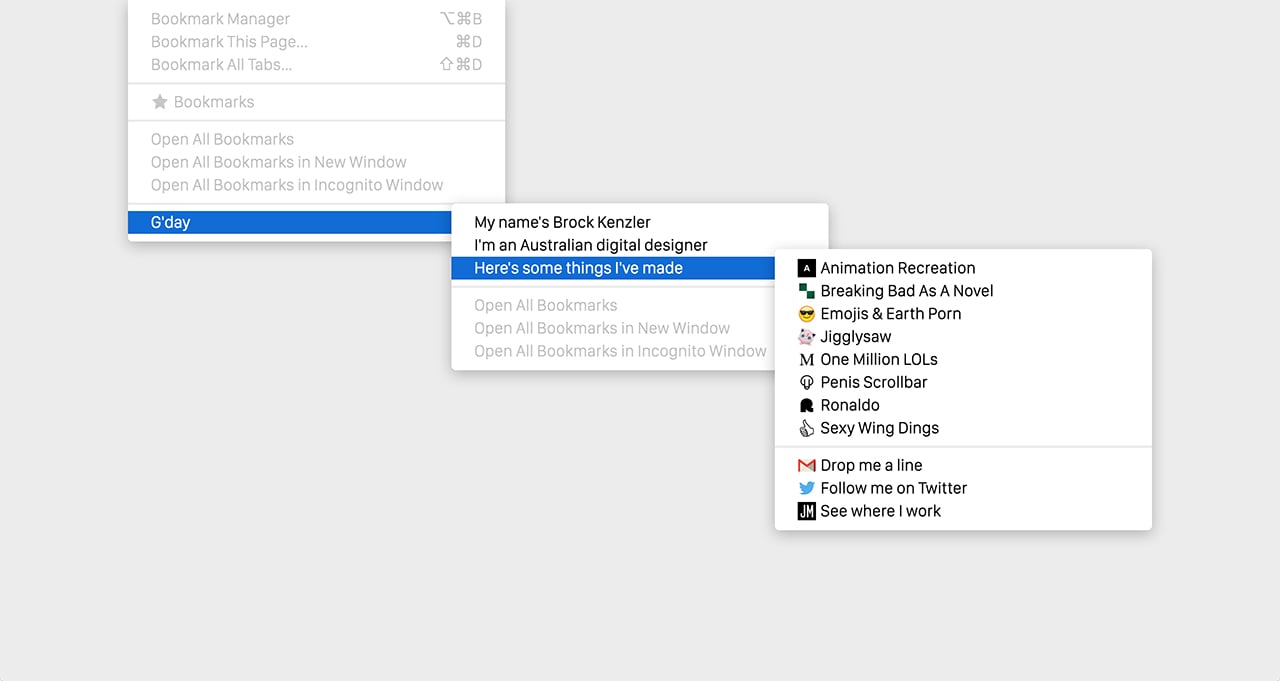Open the Follow me on Twitter link
Screen dimensions: 1280x681
pyautogui.click(x=893, y=488)
